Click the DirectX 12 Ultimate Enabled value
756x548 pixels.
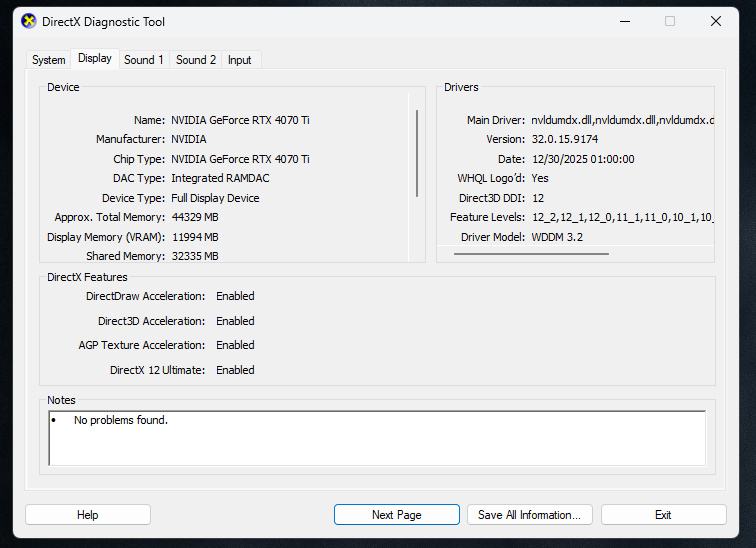(x=235, y=370)
